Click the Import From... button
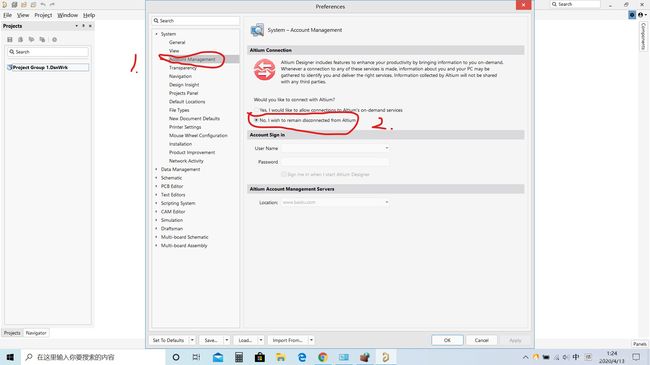This screenshot has width=650, height=365. pos(287,340)
